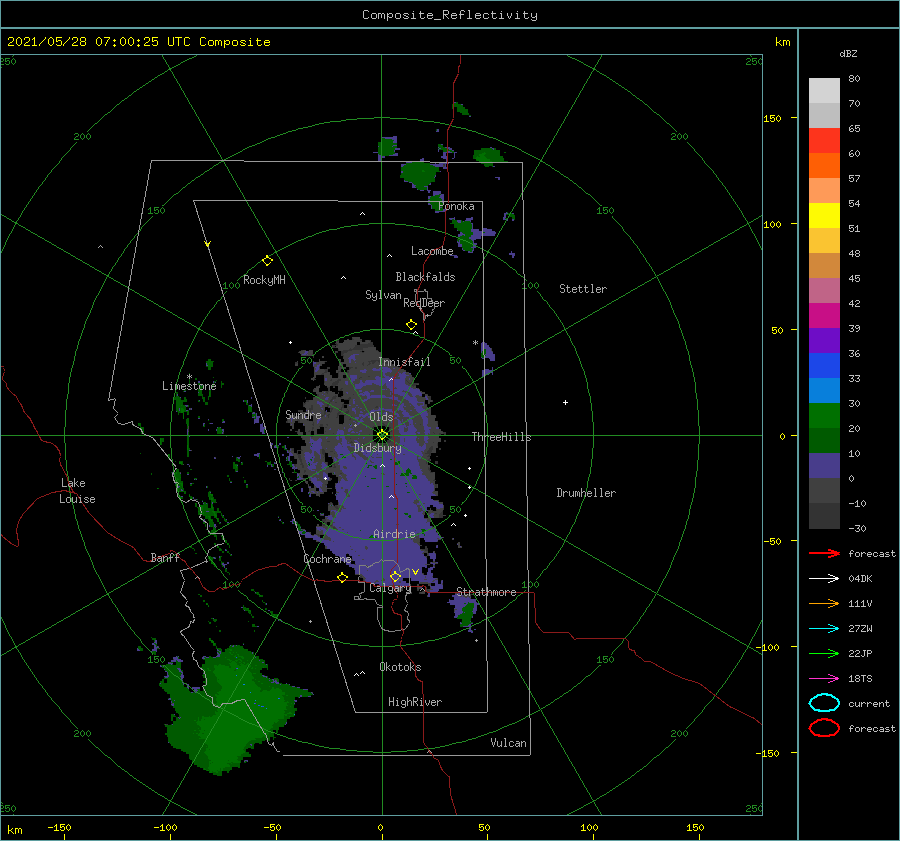Click the Vulcan label
Image resolution: width=900 pixels, height=841 pixels.
[x=508, y=743]
